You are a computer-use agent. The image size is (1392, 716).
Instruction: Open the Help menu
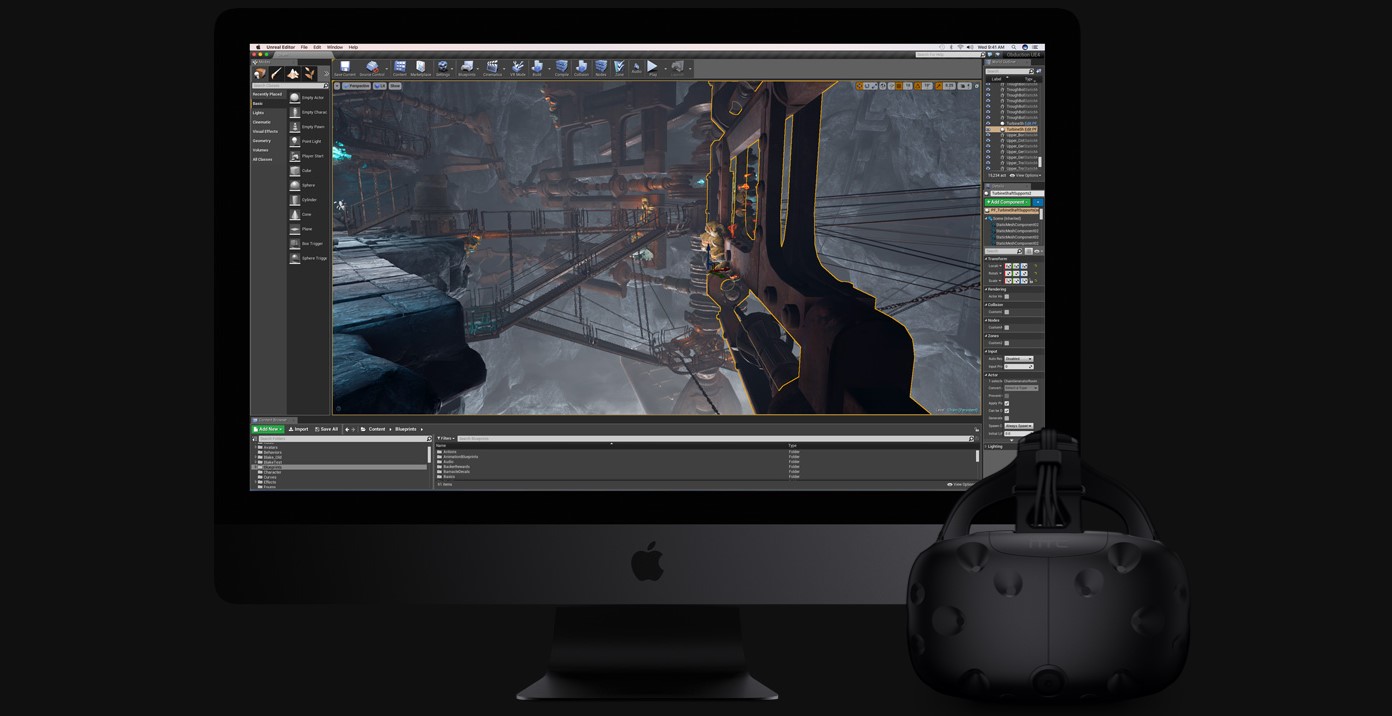click(x=353, y=47)
